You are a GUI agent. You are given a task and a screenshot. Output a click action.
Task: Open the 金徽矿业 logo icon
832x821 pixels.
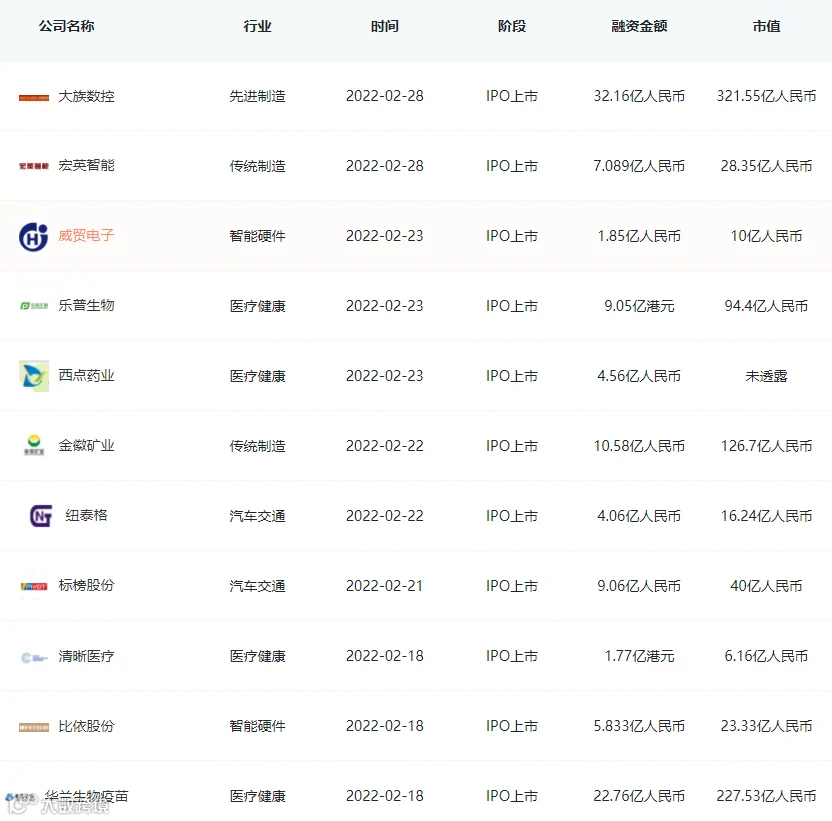33,445
